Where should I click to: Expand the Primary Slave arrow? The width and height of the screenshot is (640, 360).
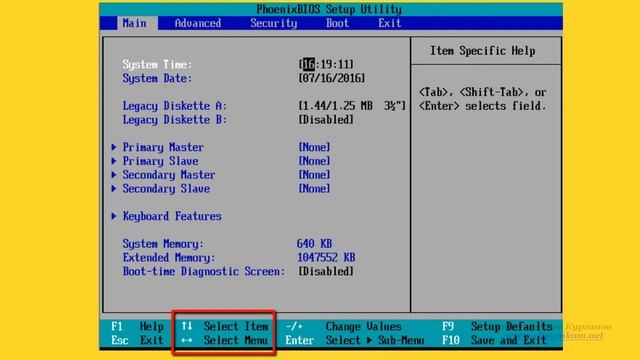click(114, 161)
